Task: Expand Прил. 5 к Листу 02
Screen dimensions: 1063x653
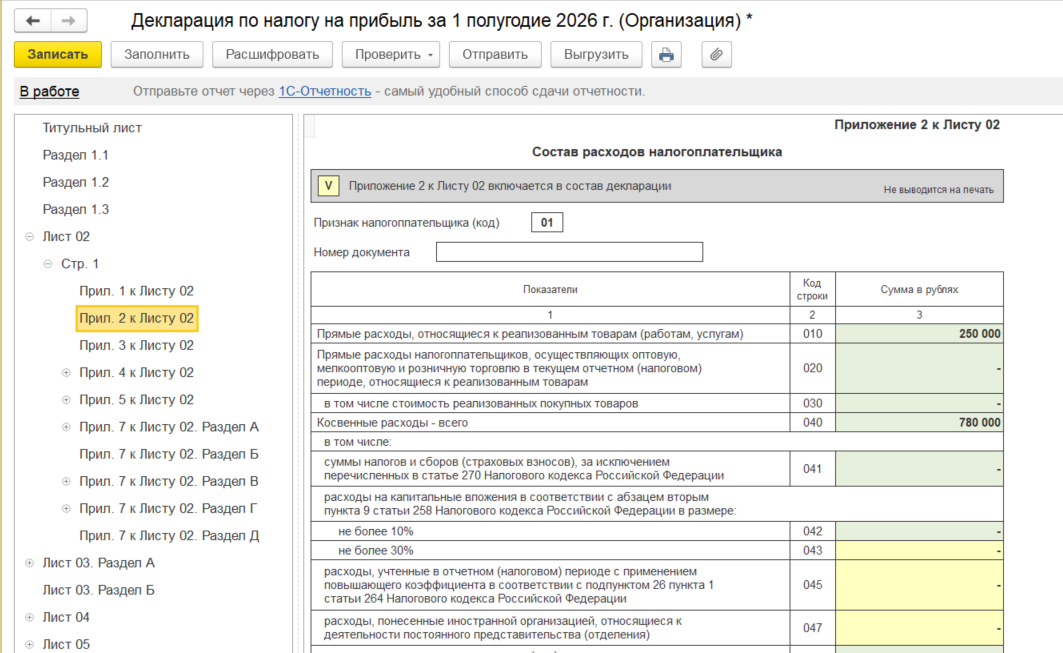Action: tap(66, 399)
